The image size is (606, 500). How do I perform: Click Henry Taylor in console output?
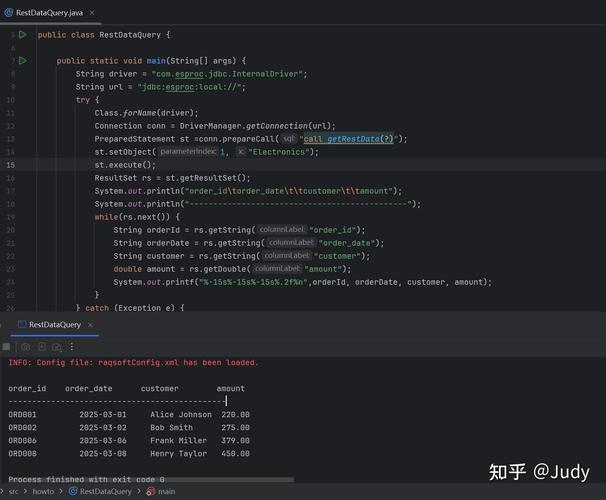(179, 453)
